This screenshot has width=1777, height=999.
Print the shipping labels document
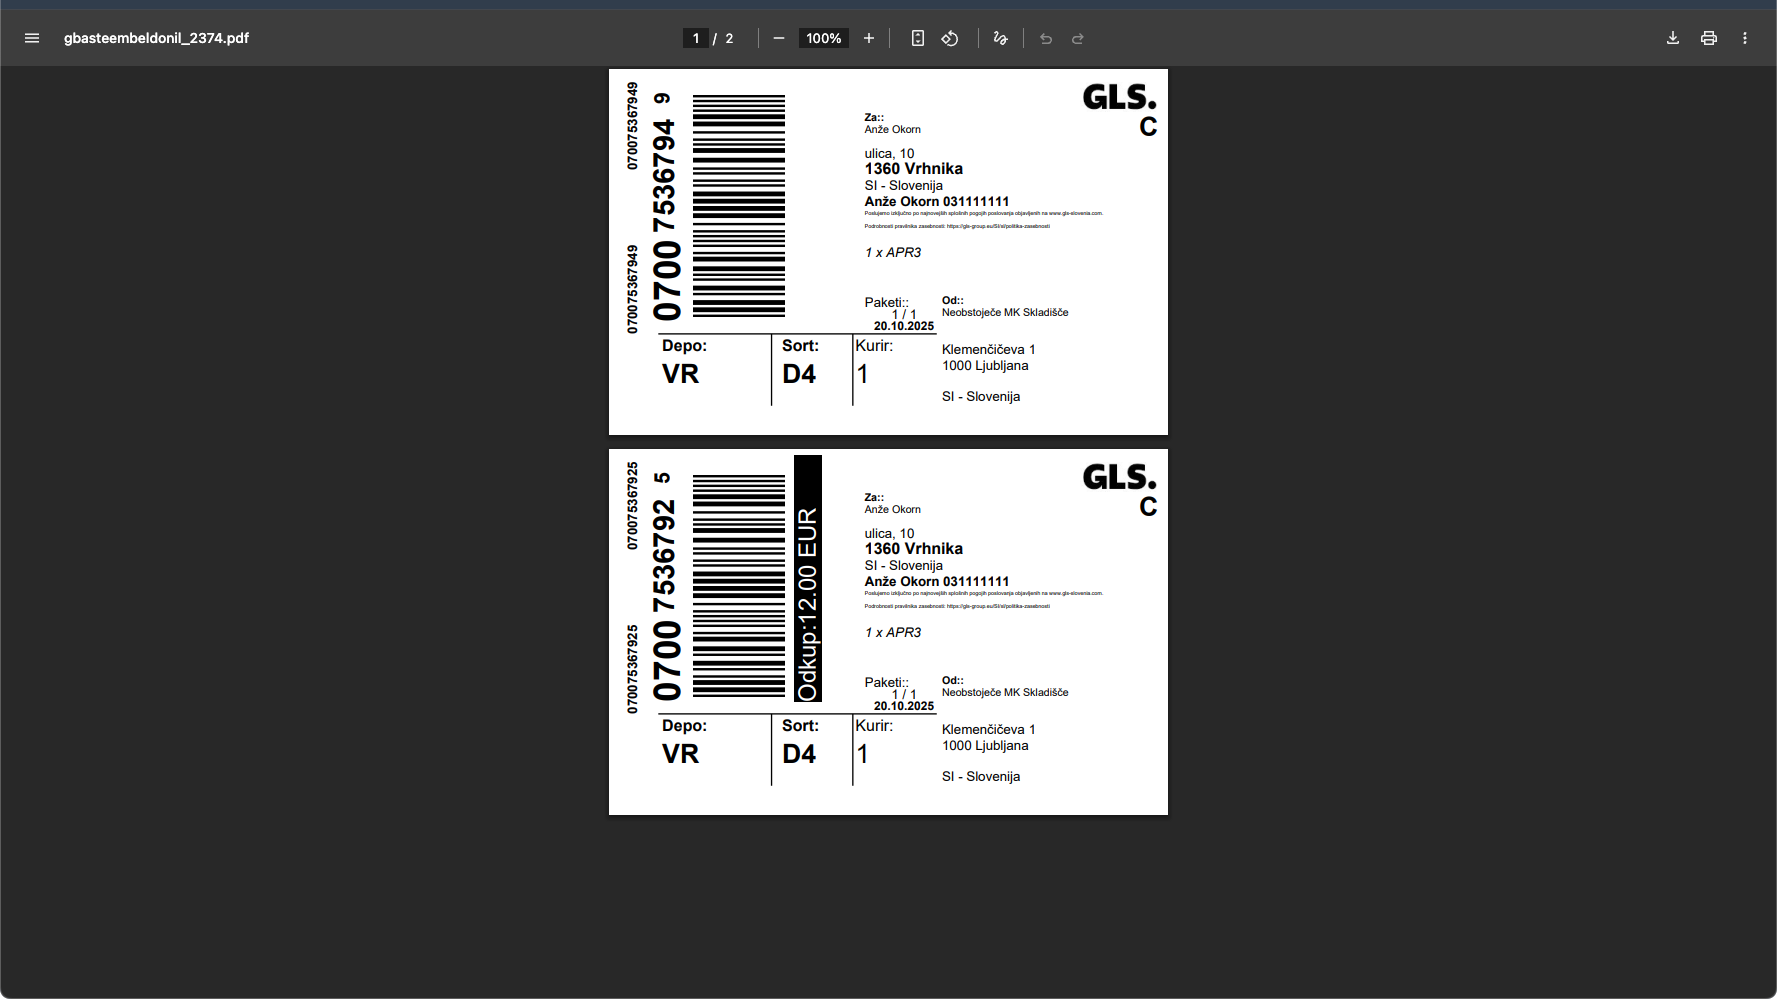1709,38
